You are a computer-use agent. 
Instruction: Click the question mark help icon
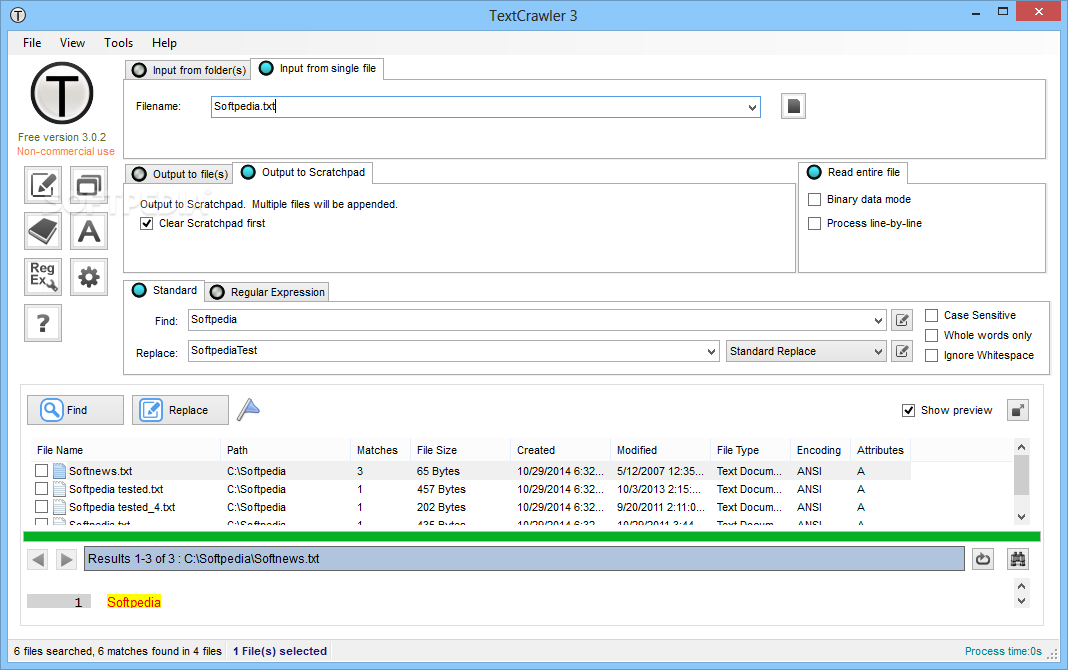pyautogui.click(x=43, y=323)
